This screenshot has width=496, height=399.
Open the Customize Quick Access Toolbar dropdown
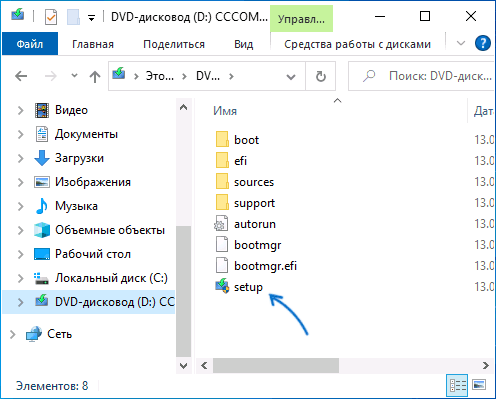tap(91, 17)
